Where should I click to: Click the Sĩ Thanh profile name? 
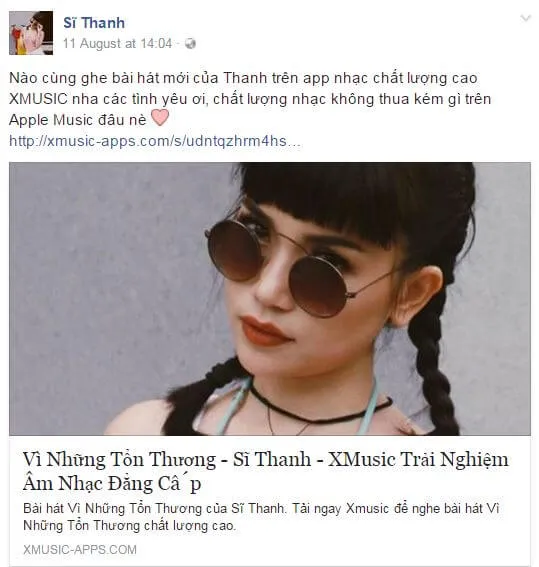point(94,23)
